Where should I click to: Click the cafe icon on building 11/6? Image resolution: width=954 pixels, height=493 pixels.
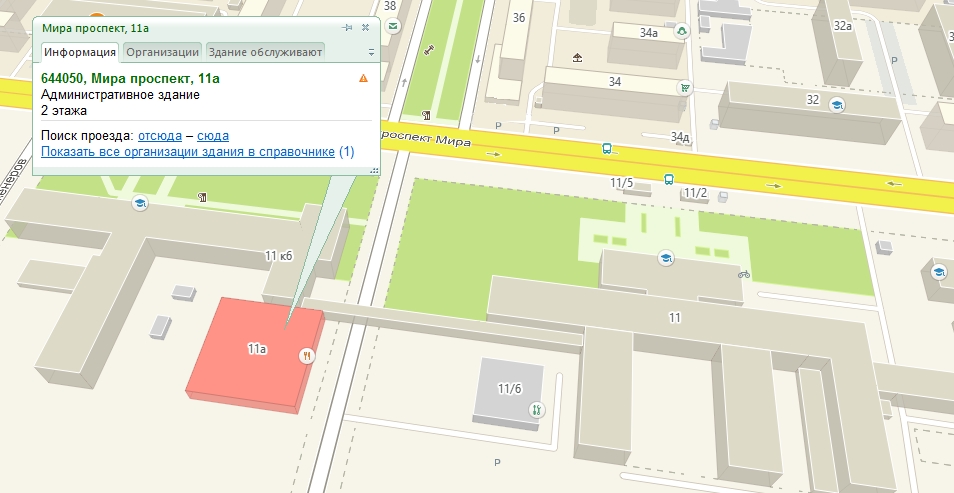click(x=536, y=408)
